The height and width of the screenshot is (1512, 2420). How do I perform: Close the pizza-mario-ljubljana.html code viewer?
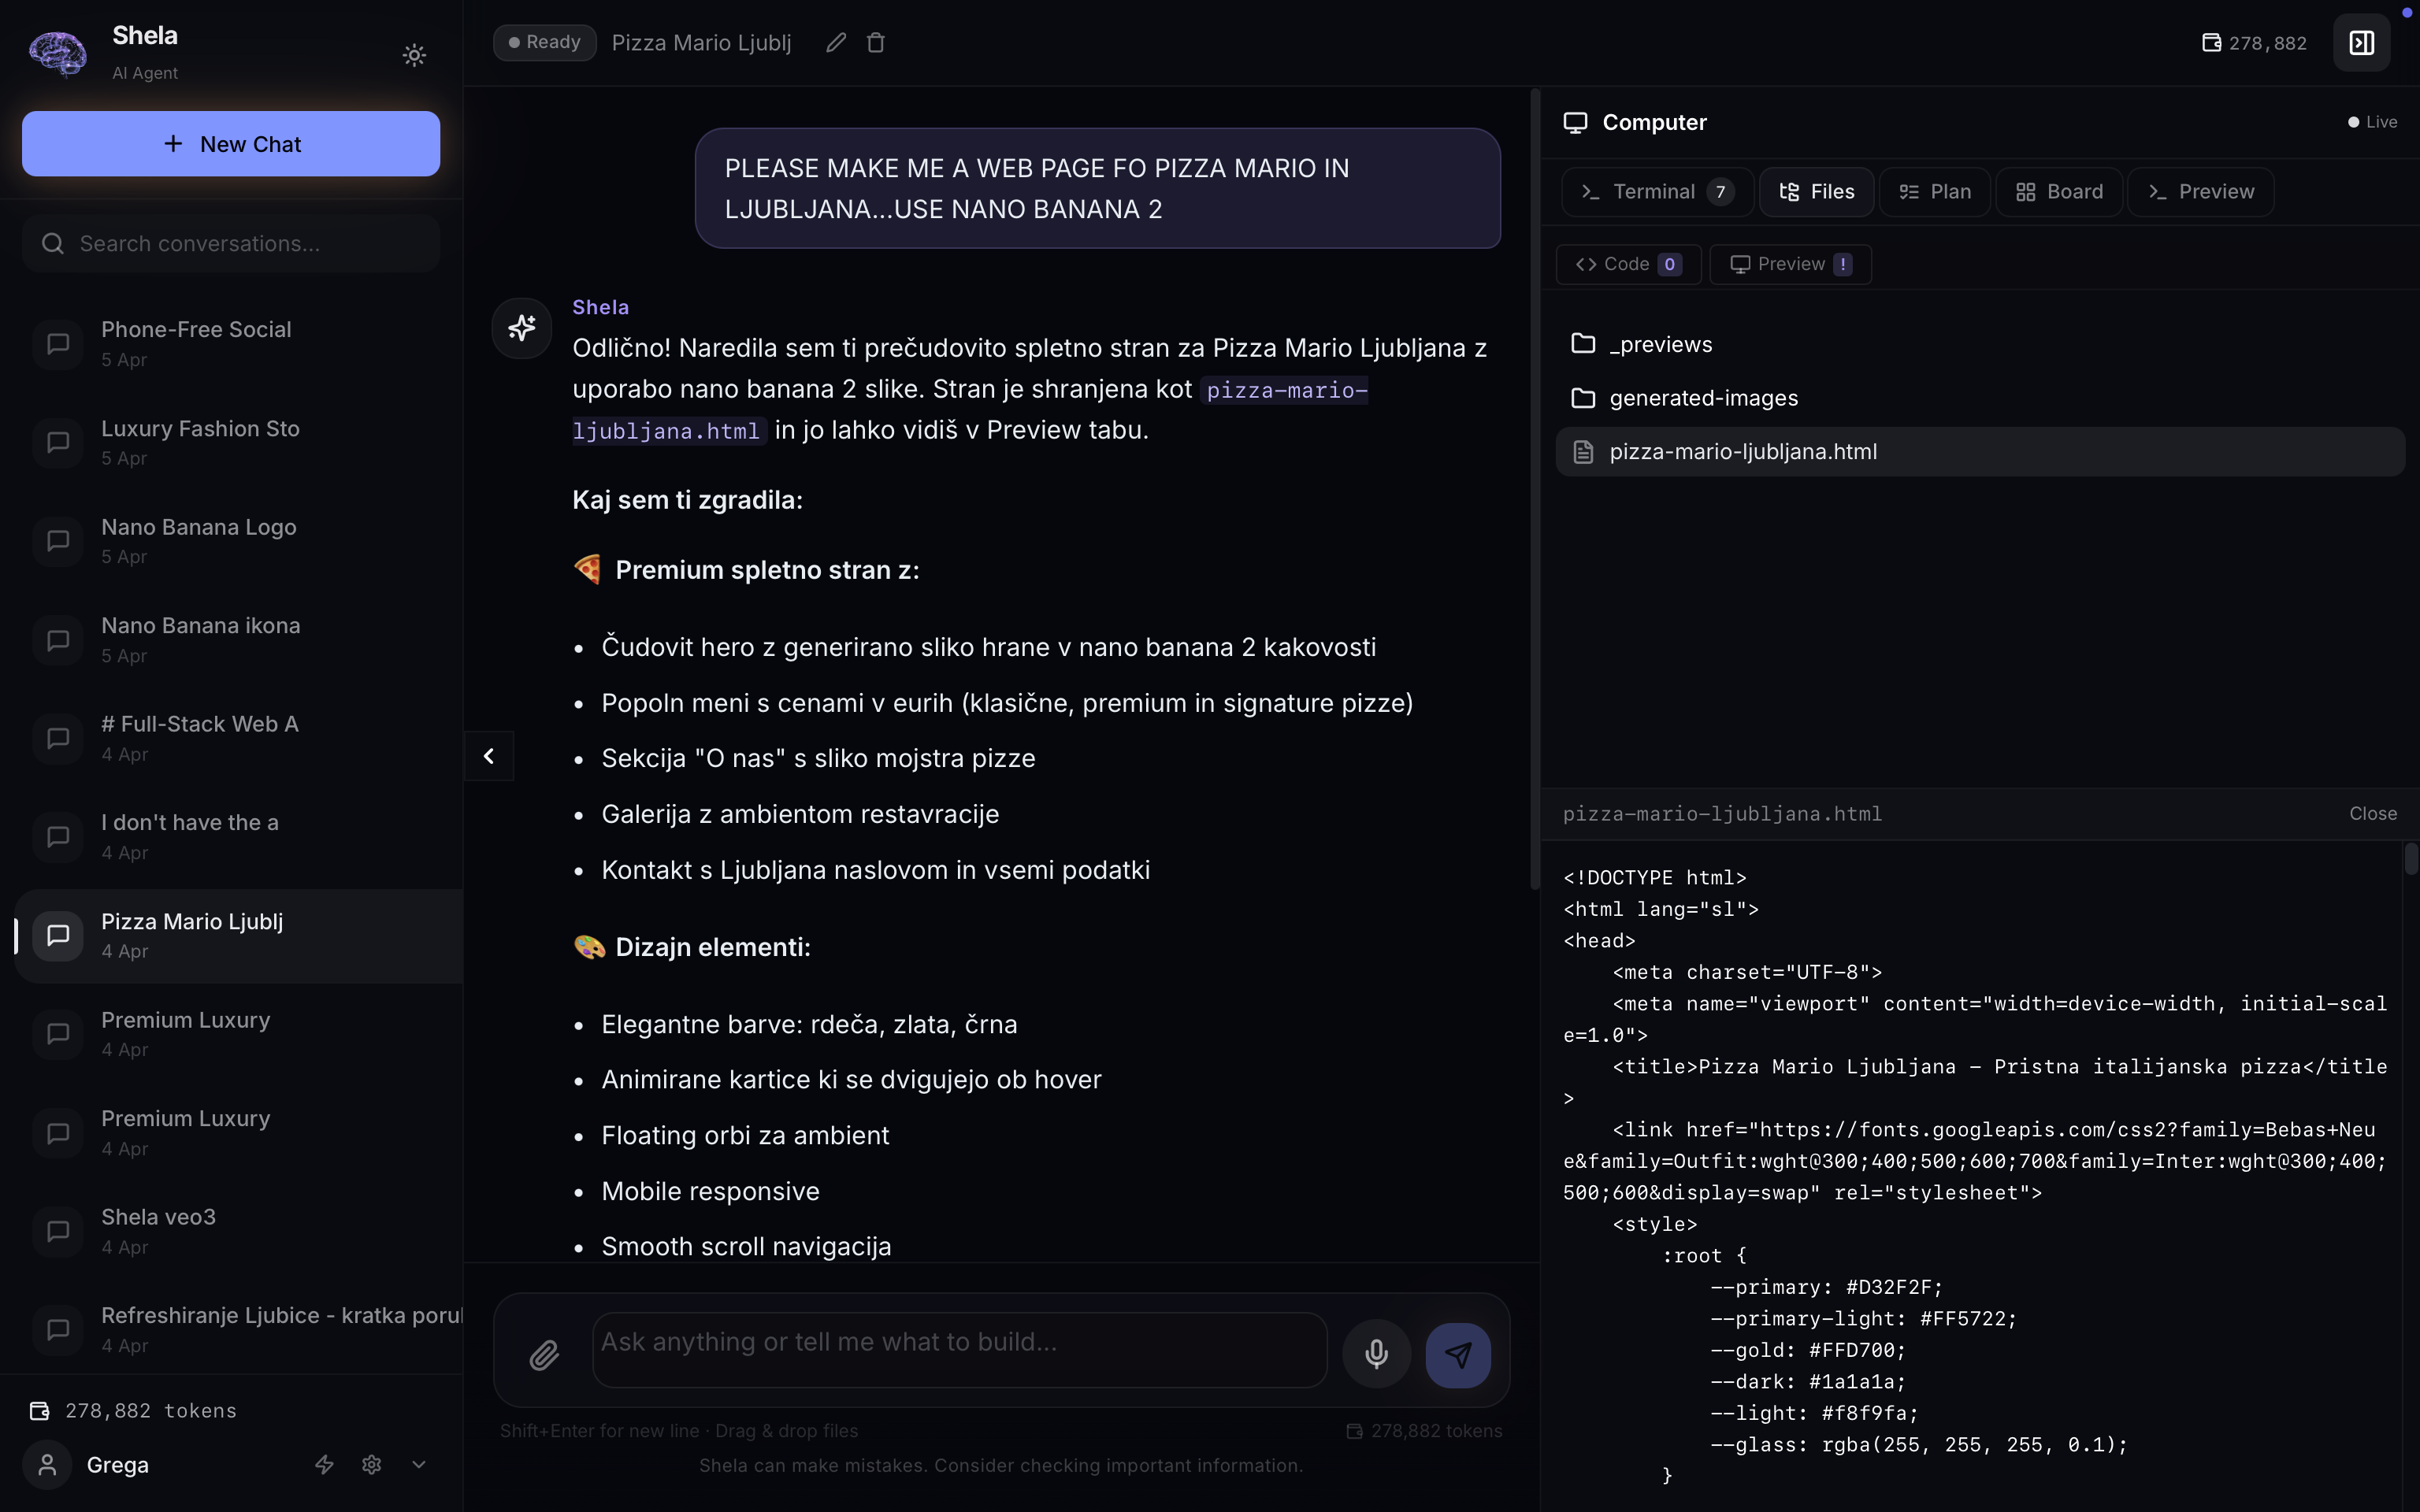2372,814
